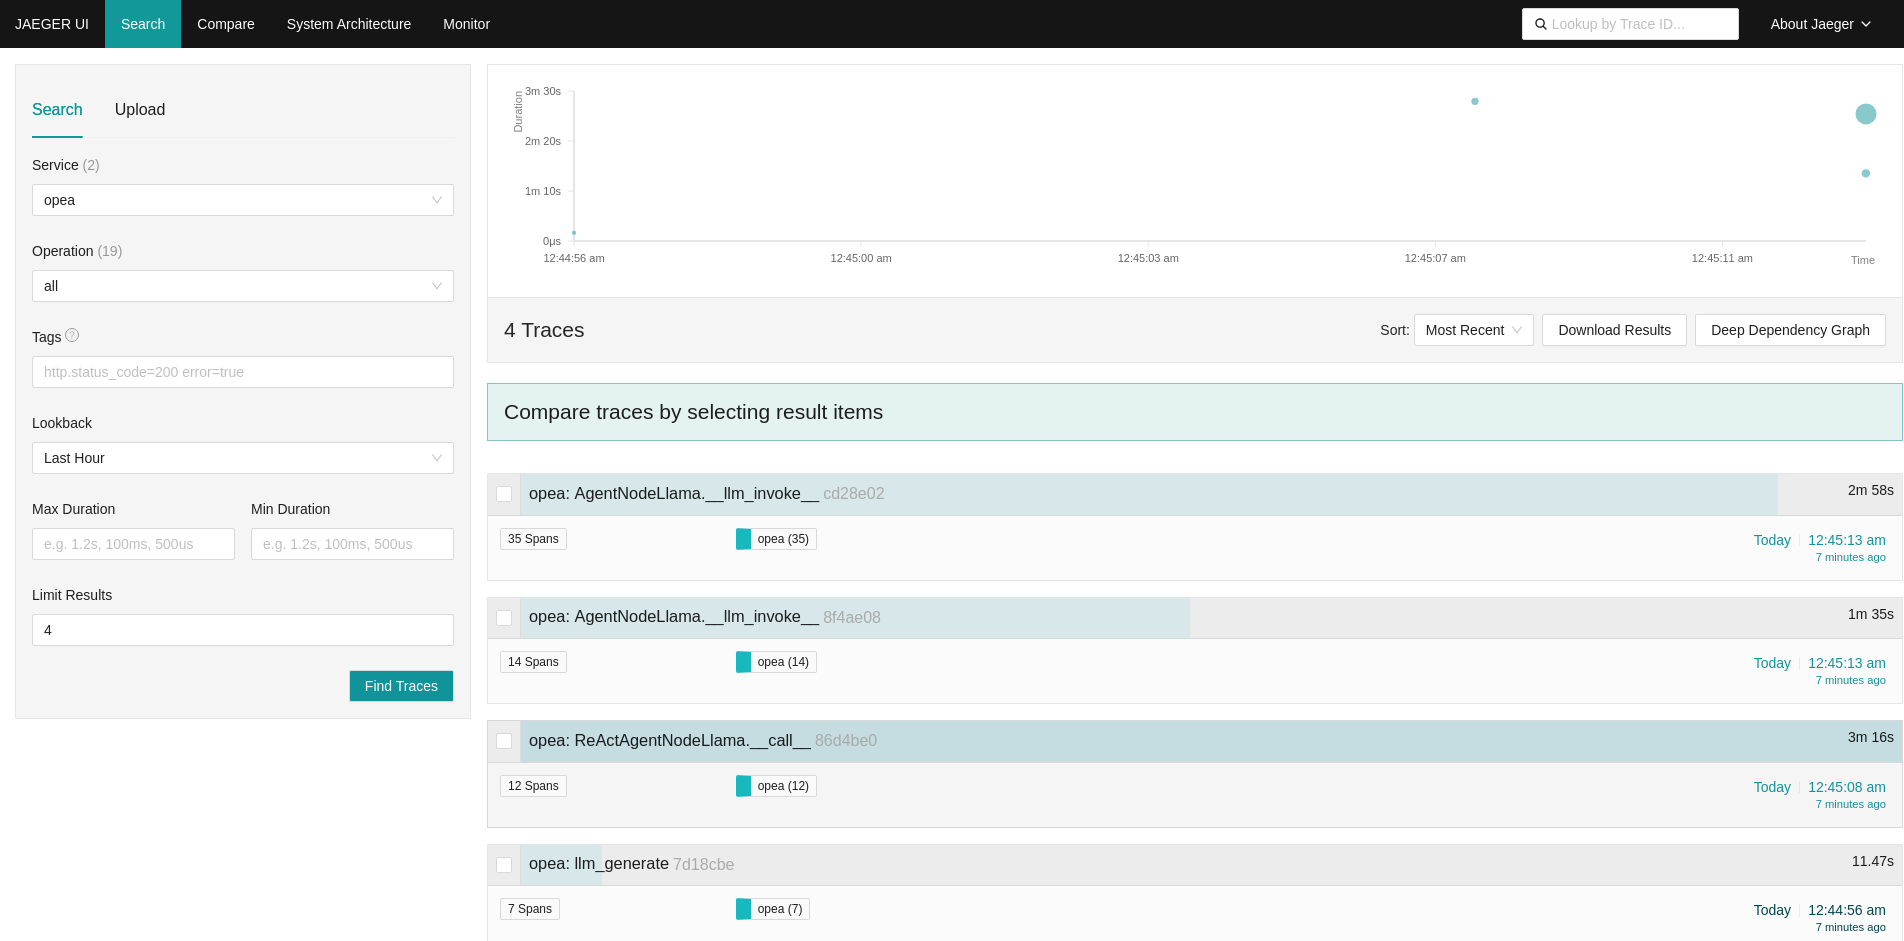
Task: Open System Architecture in top nav
Action: [x=349, y=24]
